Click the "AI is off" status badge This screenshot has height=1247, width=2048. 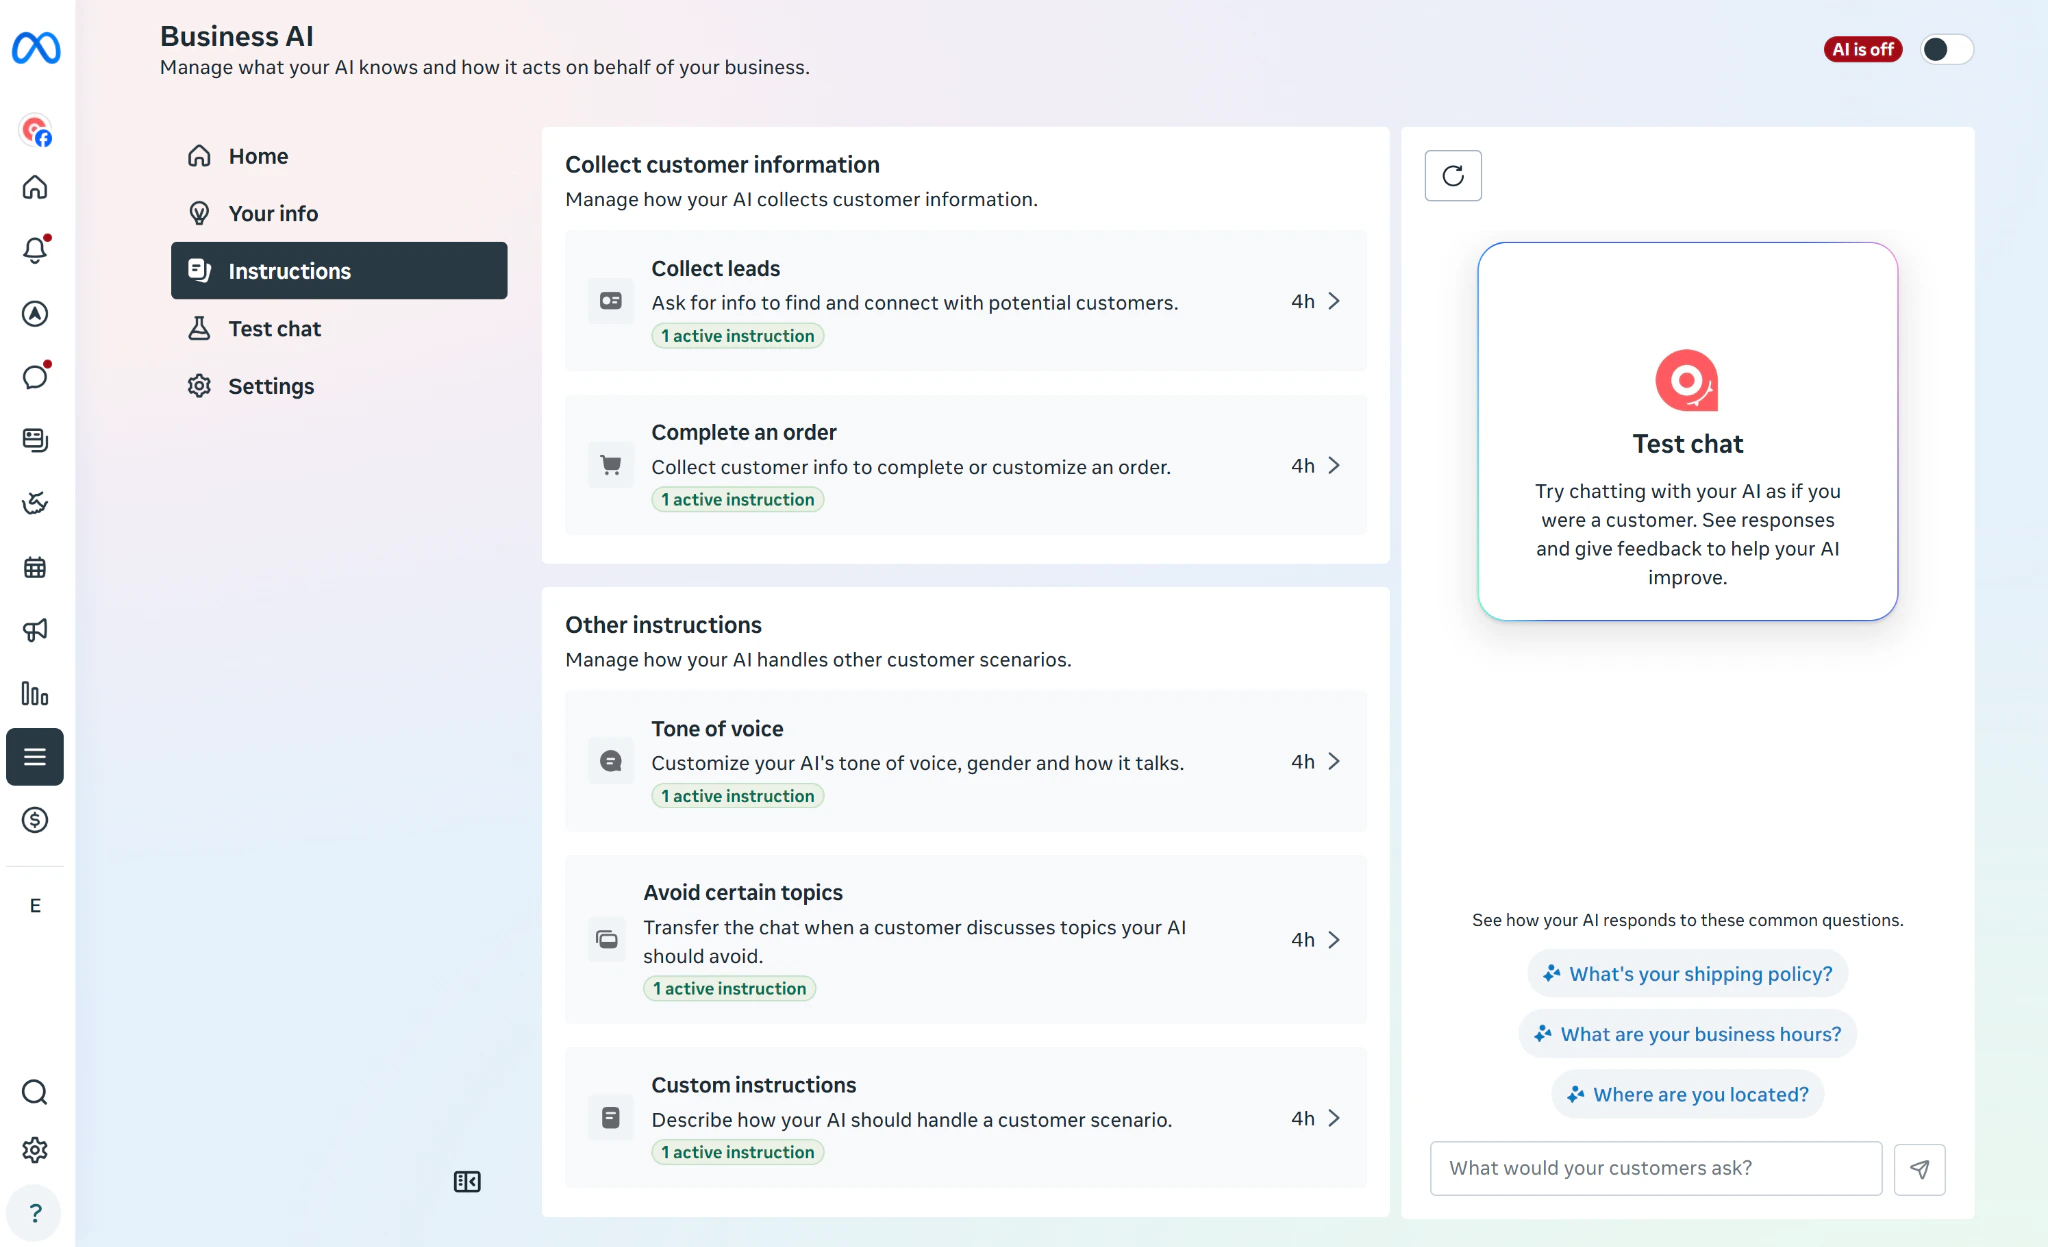pyautogui.click(x=1863, y=49)
